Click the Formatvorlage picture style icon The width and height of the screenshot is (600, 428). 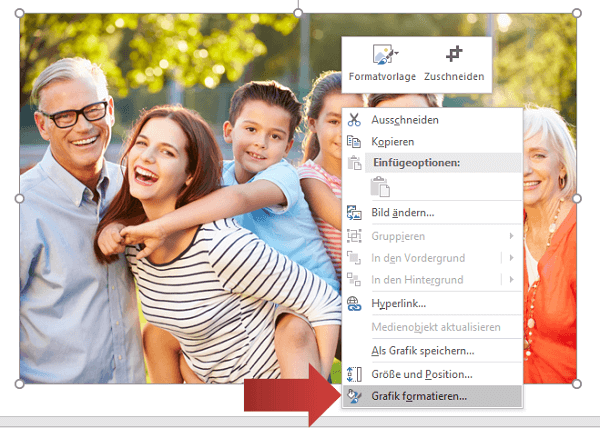pos(383,54)
